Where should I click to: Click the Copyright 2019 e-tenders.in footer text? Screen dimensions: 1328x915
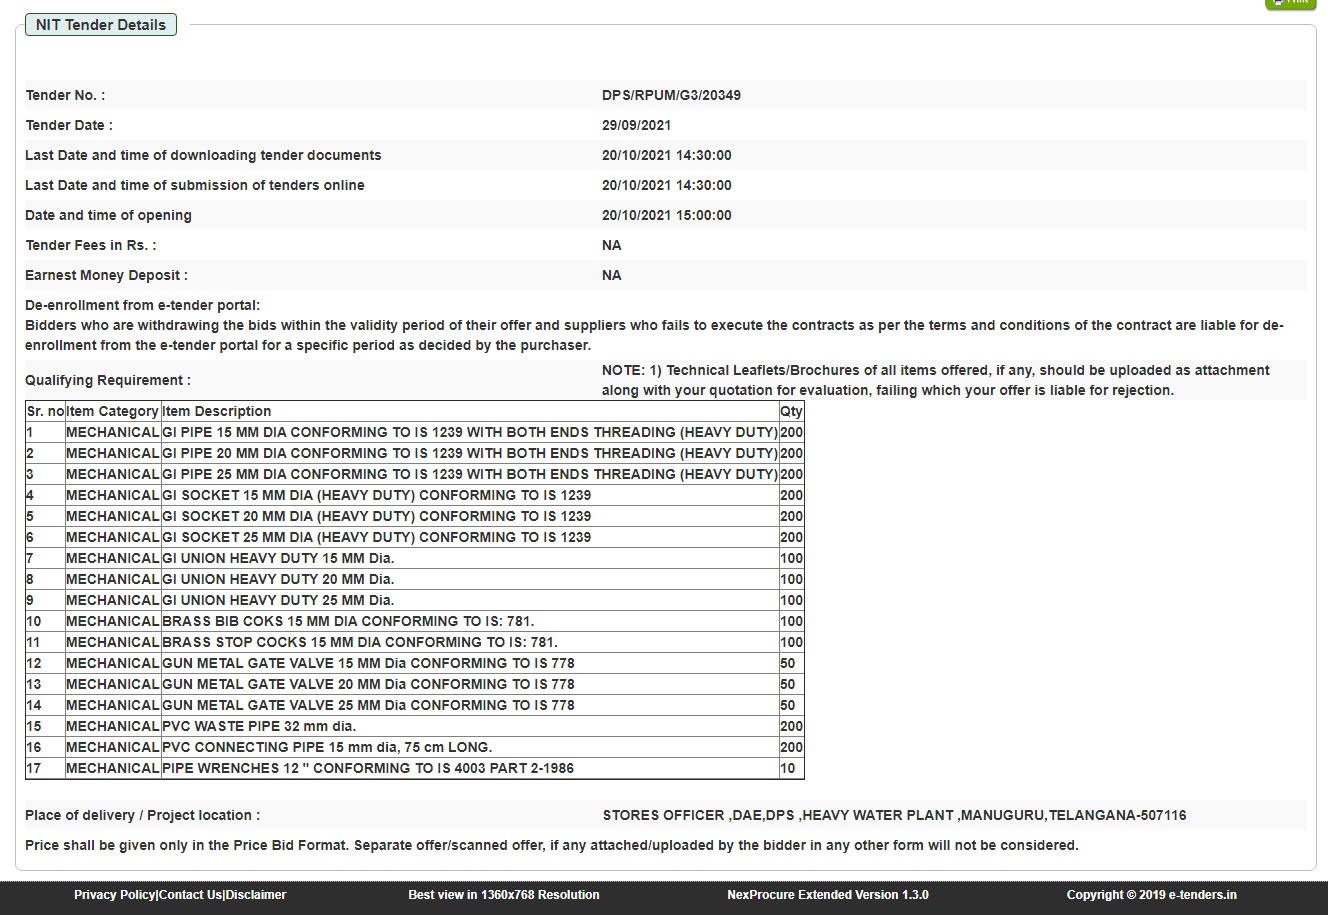pyautogui.click(x=1152, y=895)
